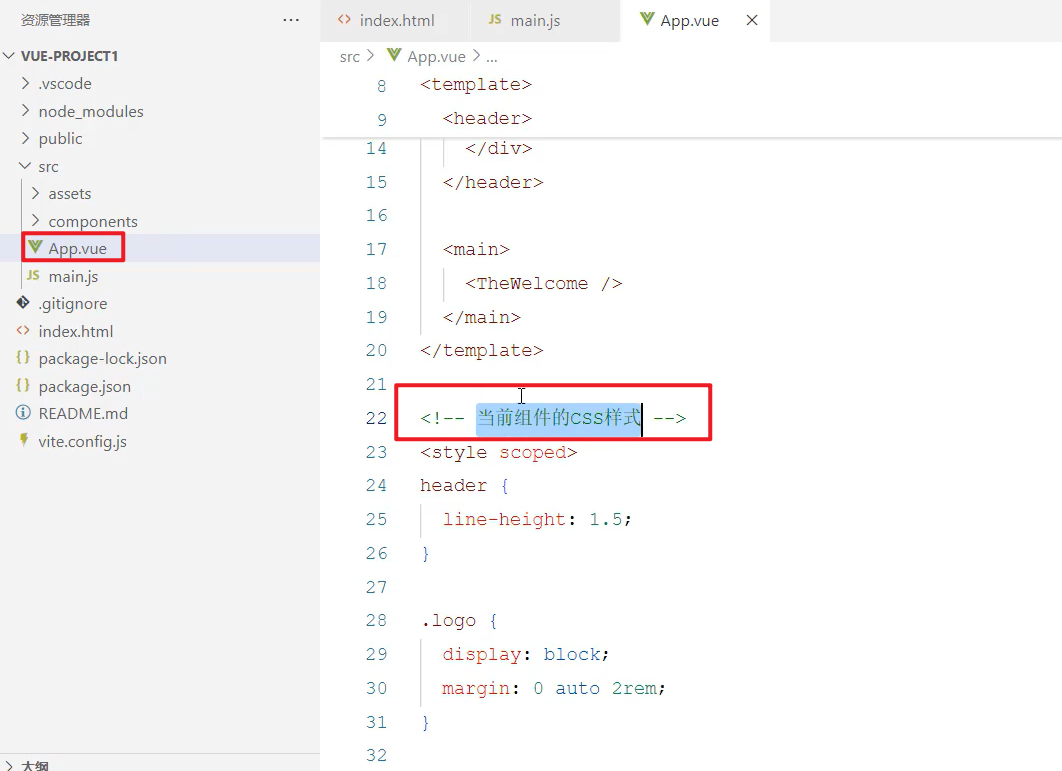Click the JS icon on the main.js tab

point(495,20)
